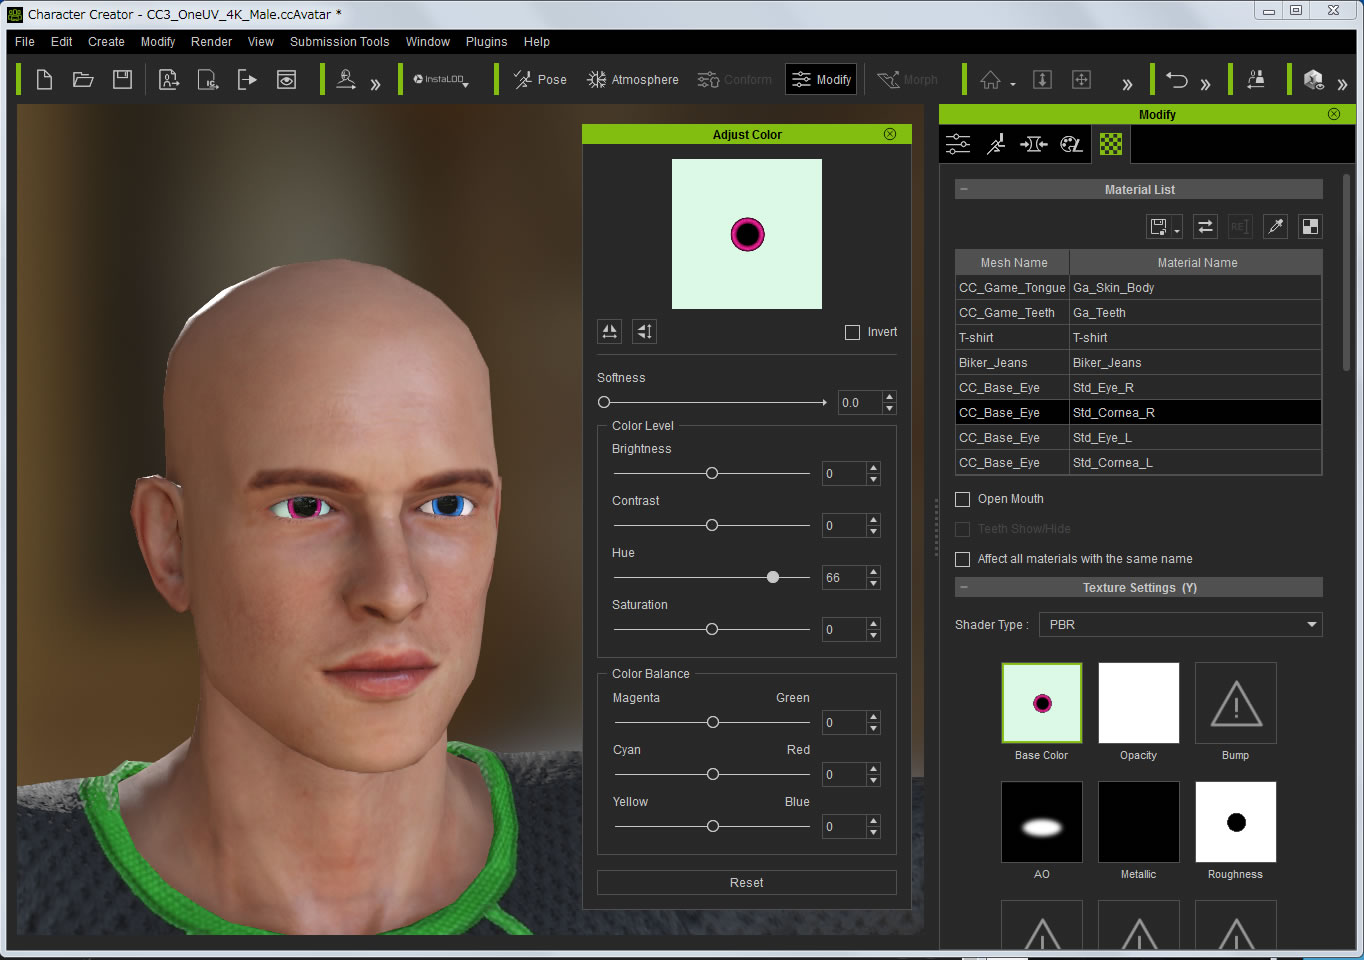Viewport: 1364px width, 960px height.
Task: Open the Render menu
Action: (x=211, y=42)
